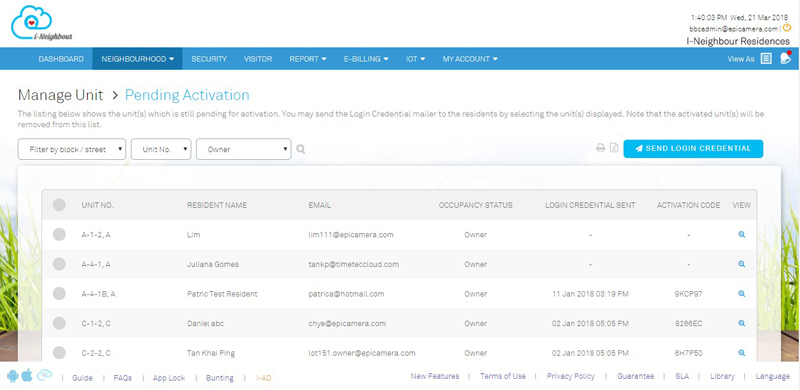The width and height of the screenshot is (800, 390).
Task: Click the Apple app icon in footer
Action: tap(27, 376)
